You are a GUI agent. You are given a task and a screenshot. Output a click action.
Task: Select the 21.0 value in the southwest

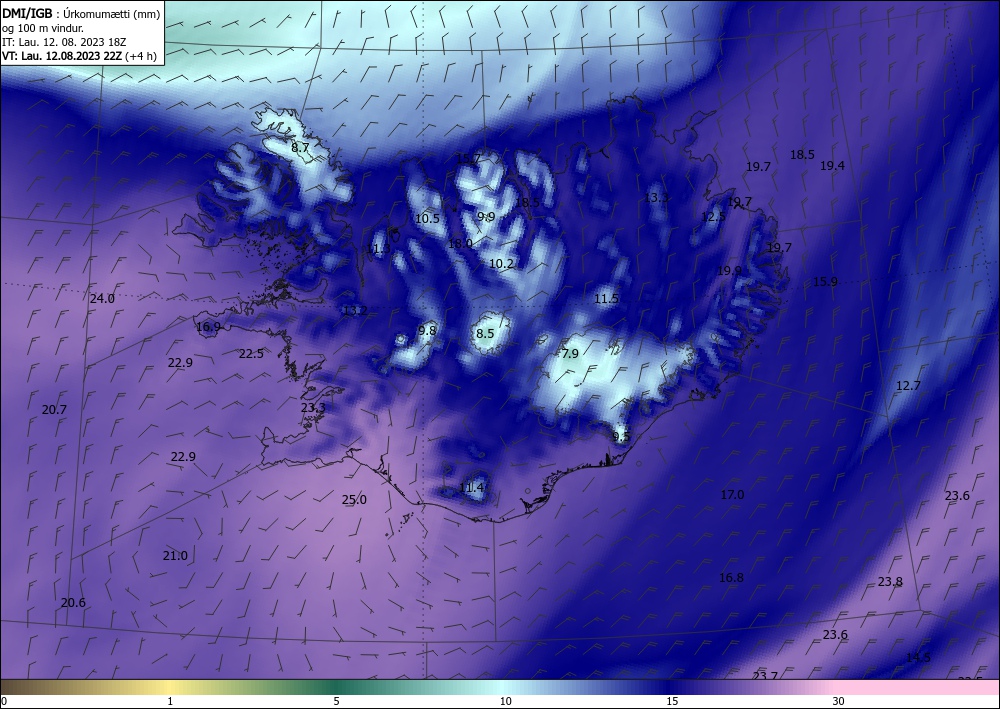tap(175, 556)
